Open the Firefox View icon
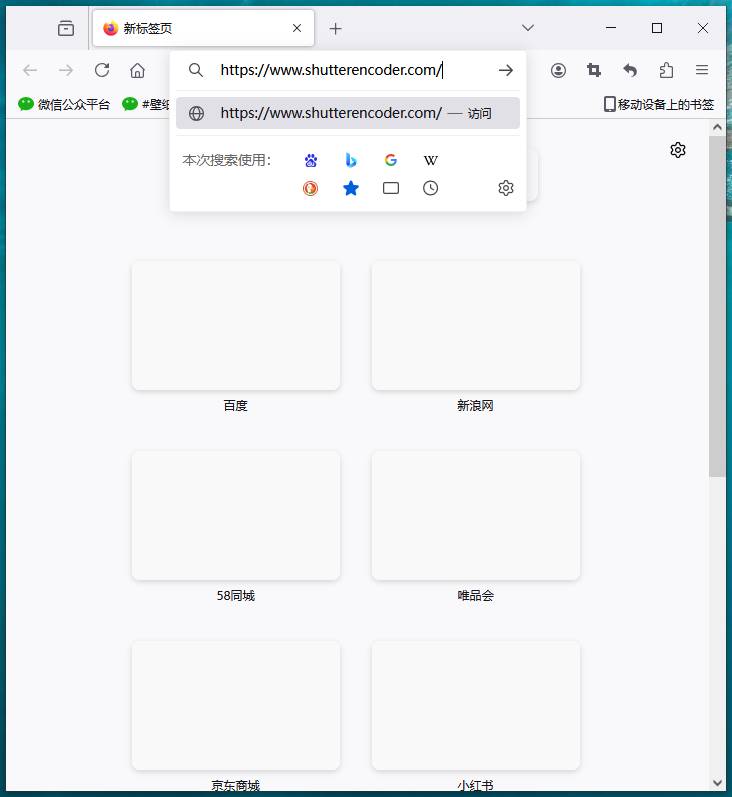The image size is (732, 797). [66, 28]
